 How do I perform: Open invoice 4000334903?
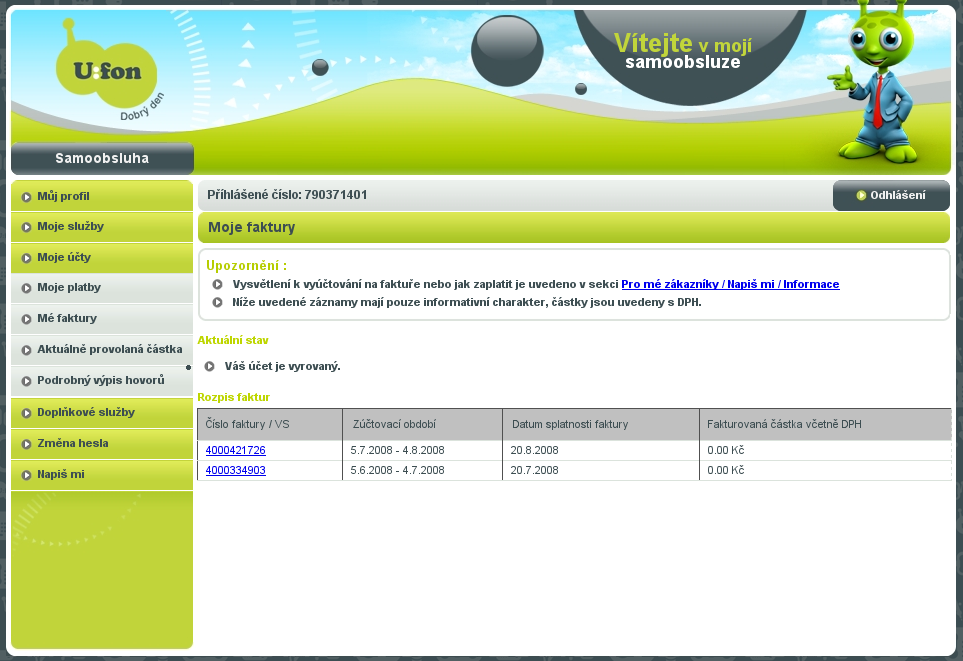236,471
